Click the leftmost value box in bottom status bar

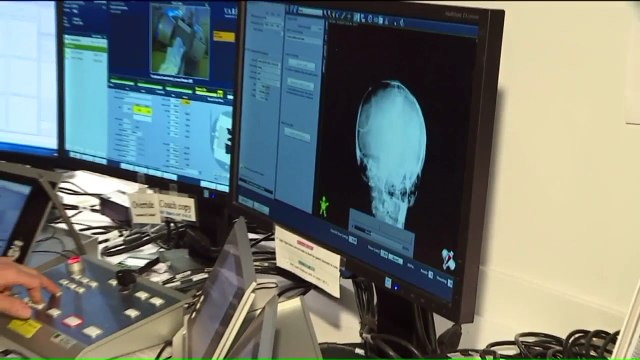point(353,240)
